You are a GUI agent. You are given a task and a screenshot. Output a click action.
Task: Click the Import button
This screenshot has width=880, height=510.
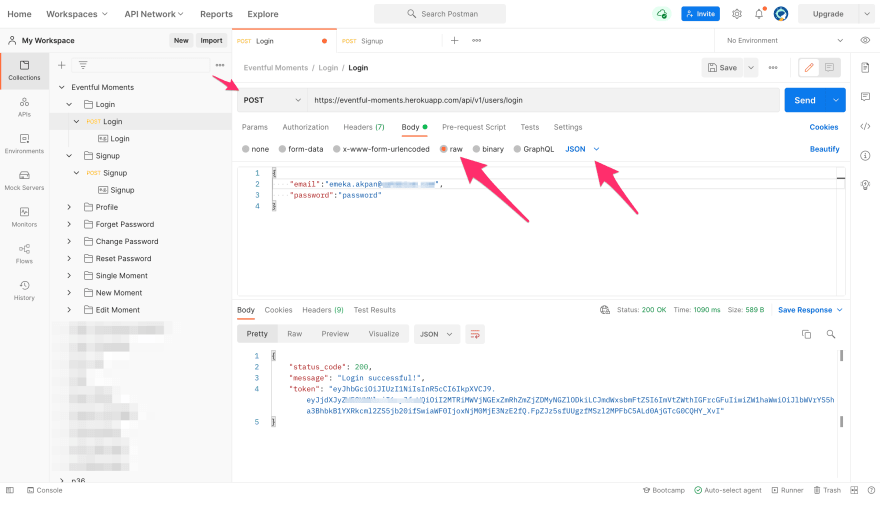(211, 40)
